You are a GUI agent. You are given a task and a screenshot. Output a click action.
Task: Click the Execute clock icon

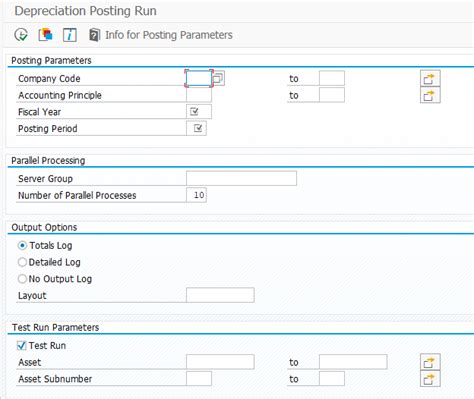(x=21, y=35)
